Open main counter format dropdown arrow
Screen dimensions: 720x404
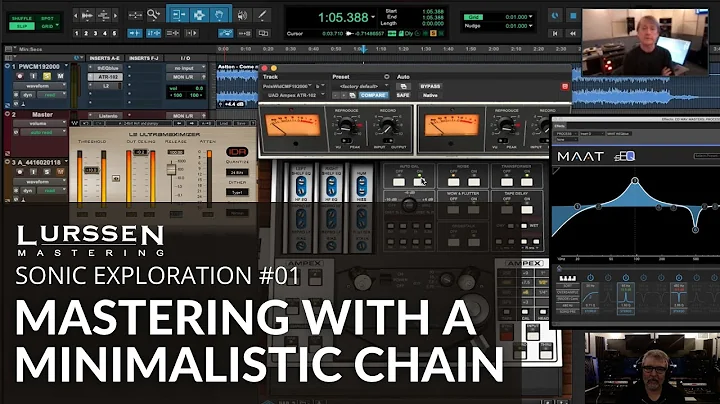(x=373, y=17)
